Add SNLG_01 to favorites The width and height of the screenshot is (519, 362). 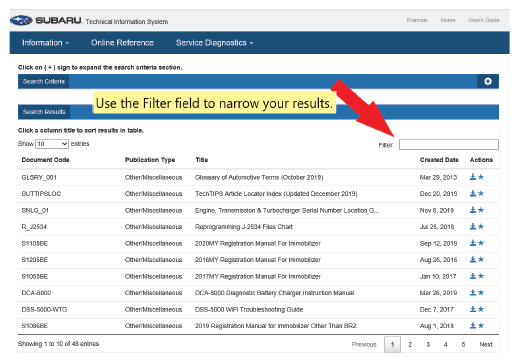click(481, 210)
